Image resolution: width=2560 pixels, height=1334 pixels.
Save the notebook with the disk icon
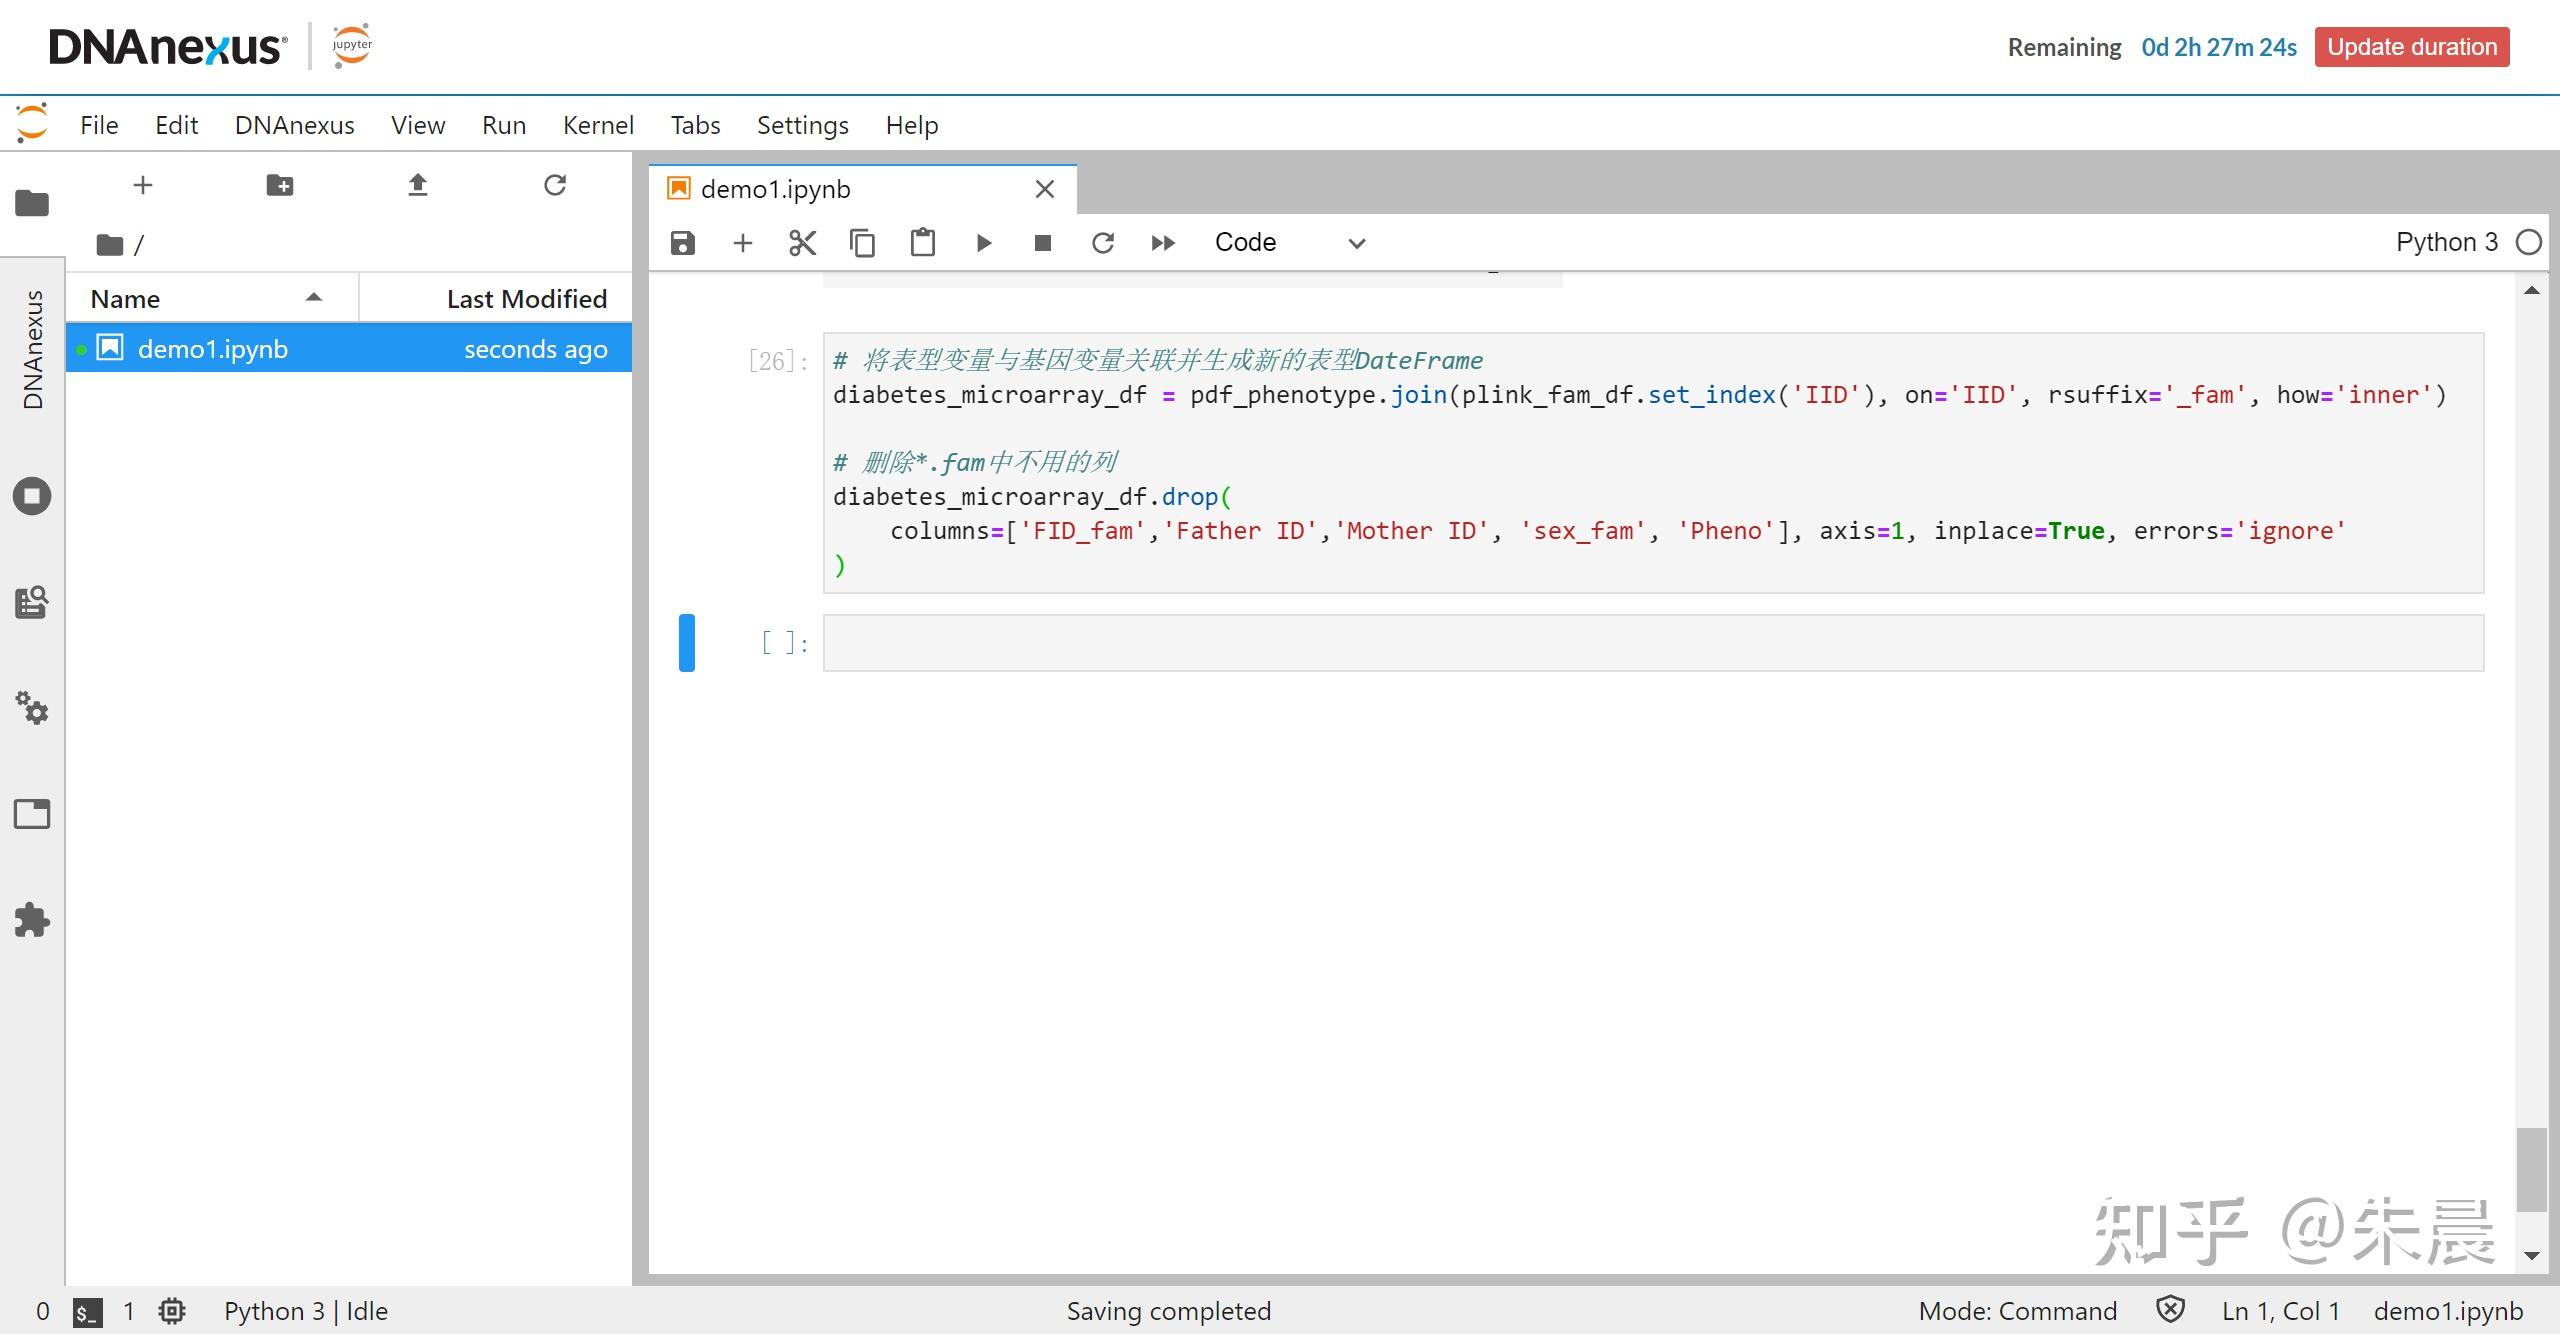tap(682, 243)
